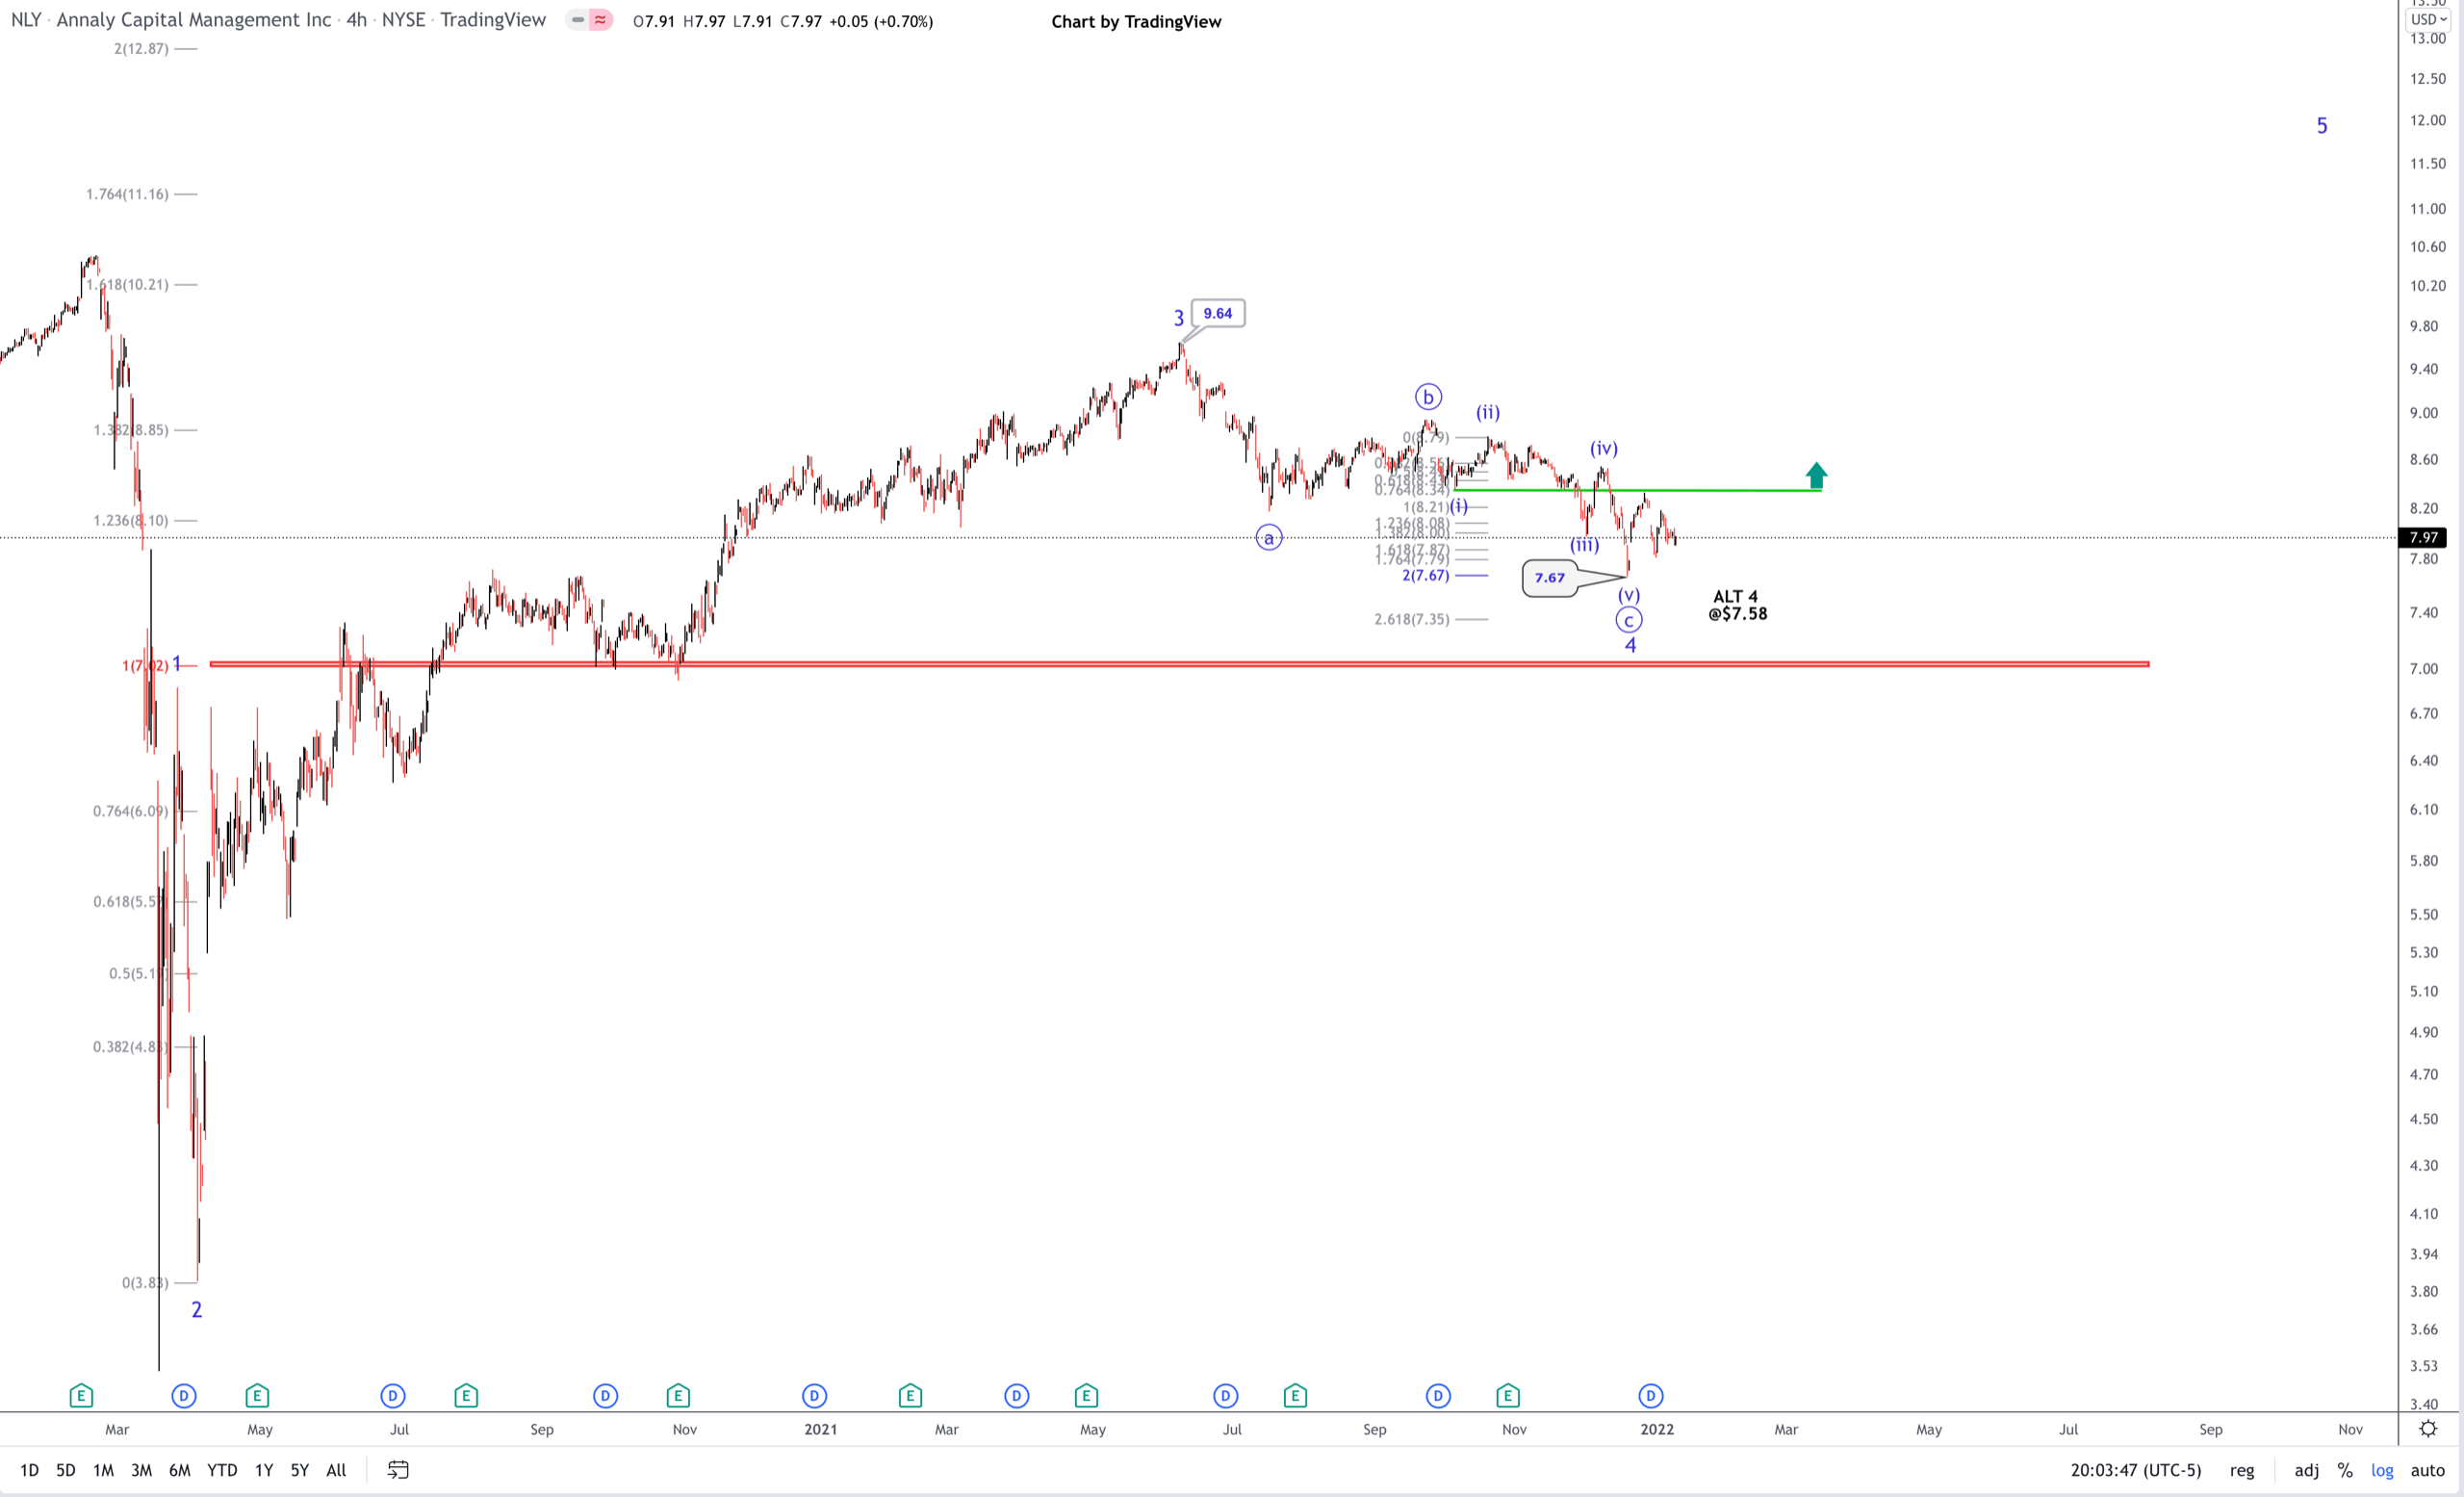Image resolution: width=2464 pixels, height=1497 pixels.
Task: Click the blue wave 3 label
Action: (1178, 318)
